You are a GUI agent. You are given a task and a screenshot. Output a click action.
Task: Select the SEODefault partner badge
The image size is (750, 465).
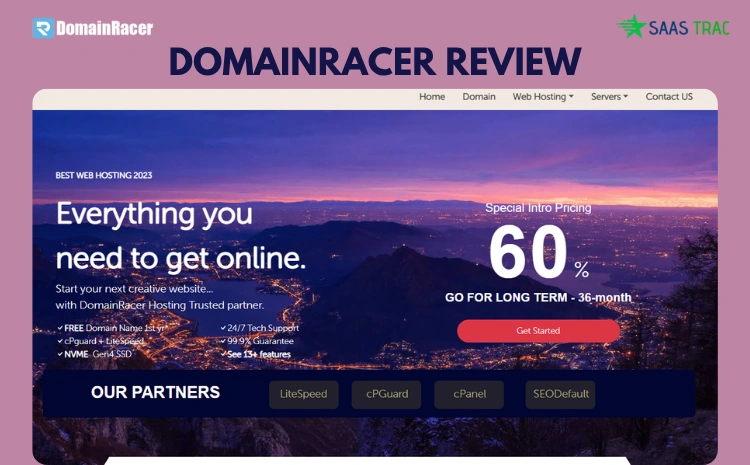pyautogui.click(x=560, y=394)
